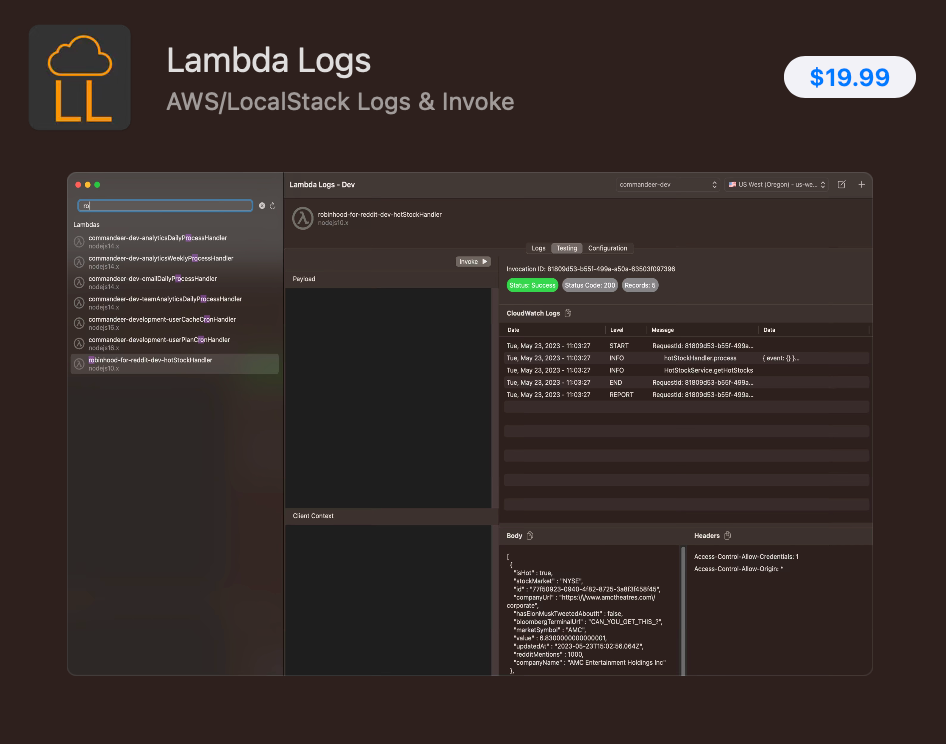The height and width of the screenshot is (744, 946).
Task: Click the Body panel scrollbar
Action: 683,610
